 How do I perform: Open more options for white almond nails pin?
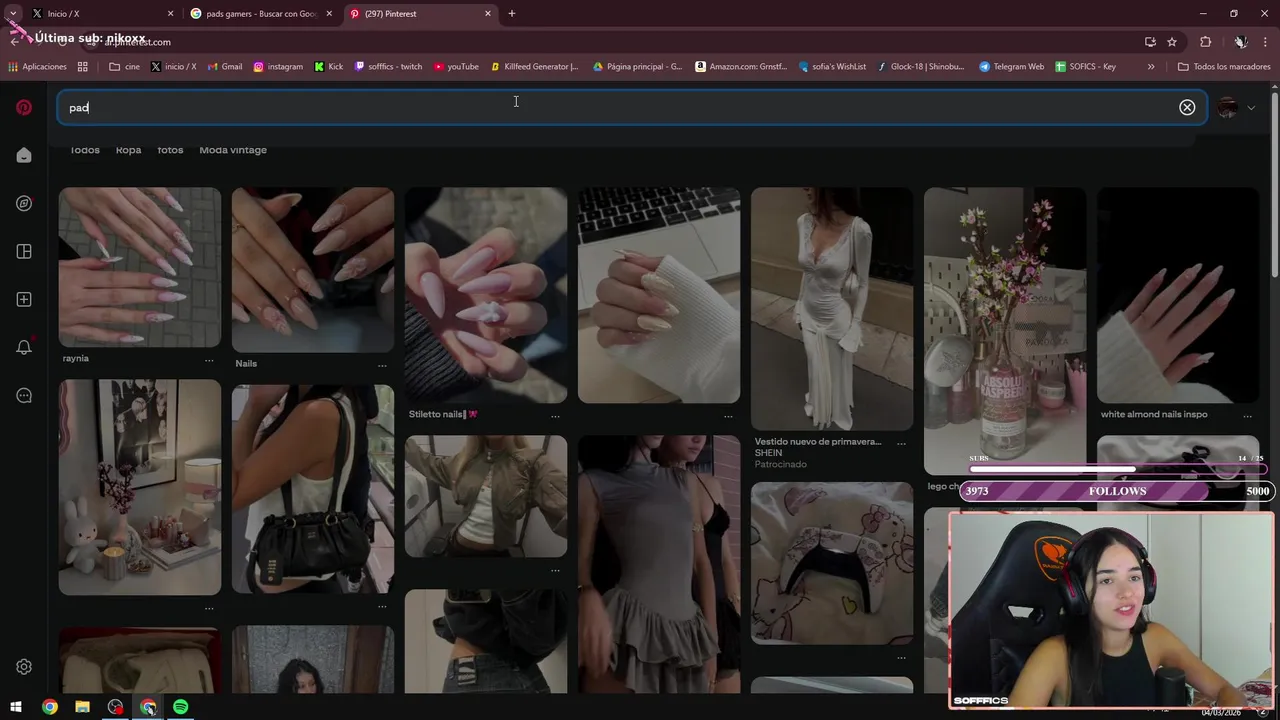pyautogui.click(x=1247, y=415)
